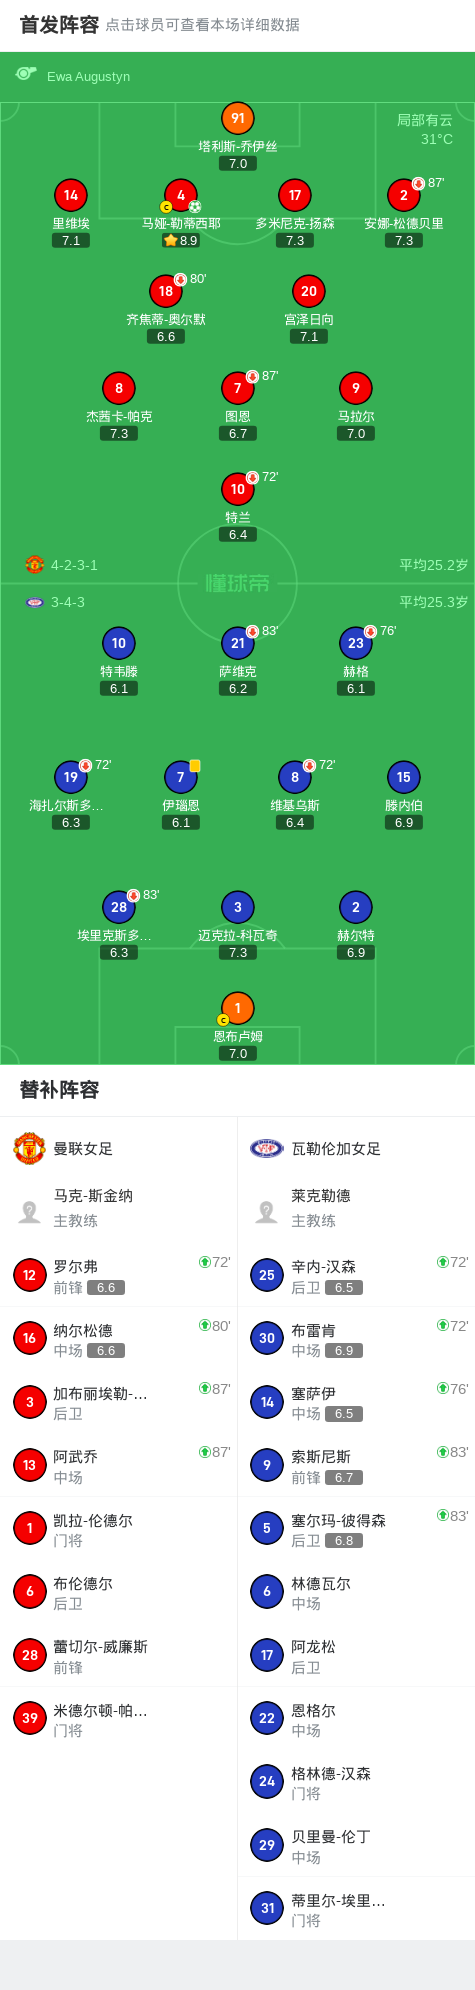
Task: Tap 伊瑙恩 number 7 with yellow card
Action: [181, 777]
